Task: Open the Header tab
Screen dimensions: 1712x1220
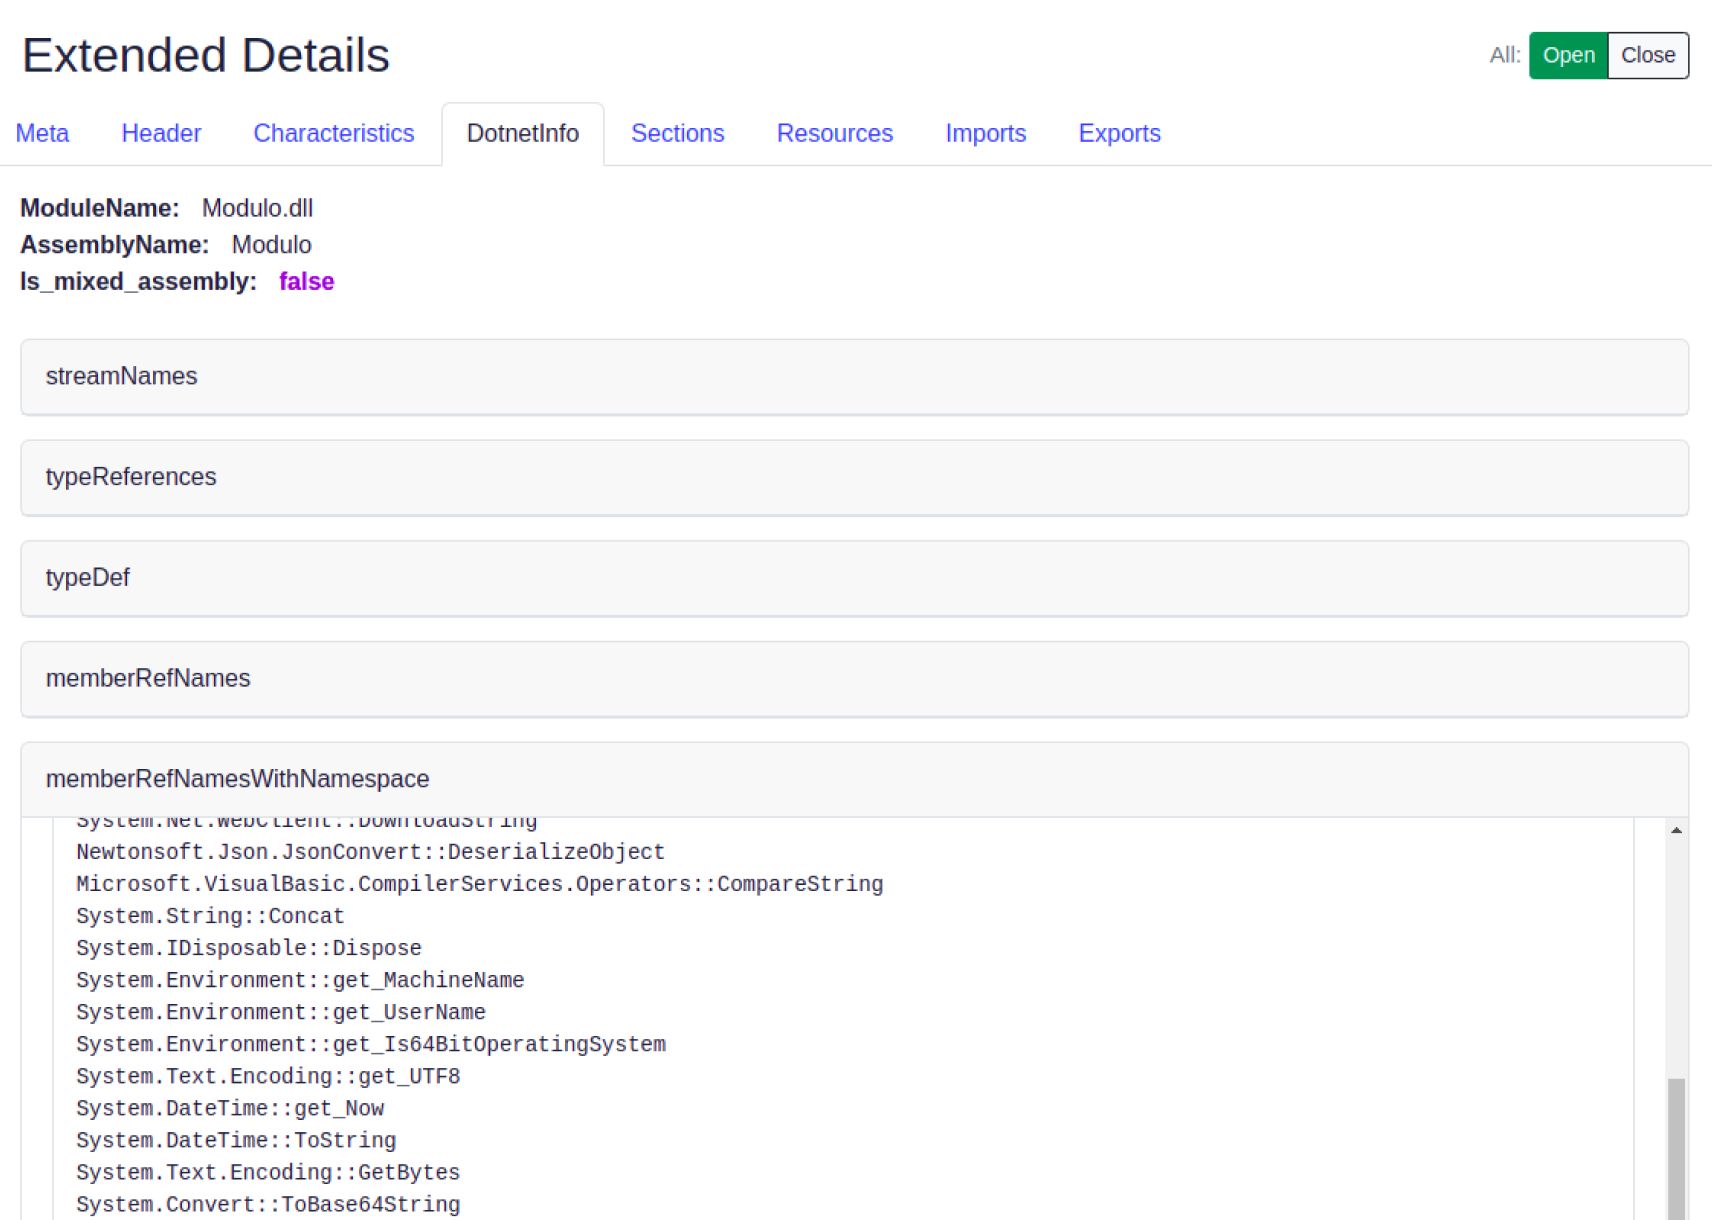Action: (x=161, y=133)
